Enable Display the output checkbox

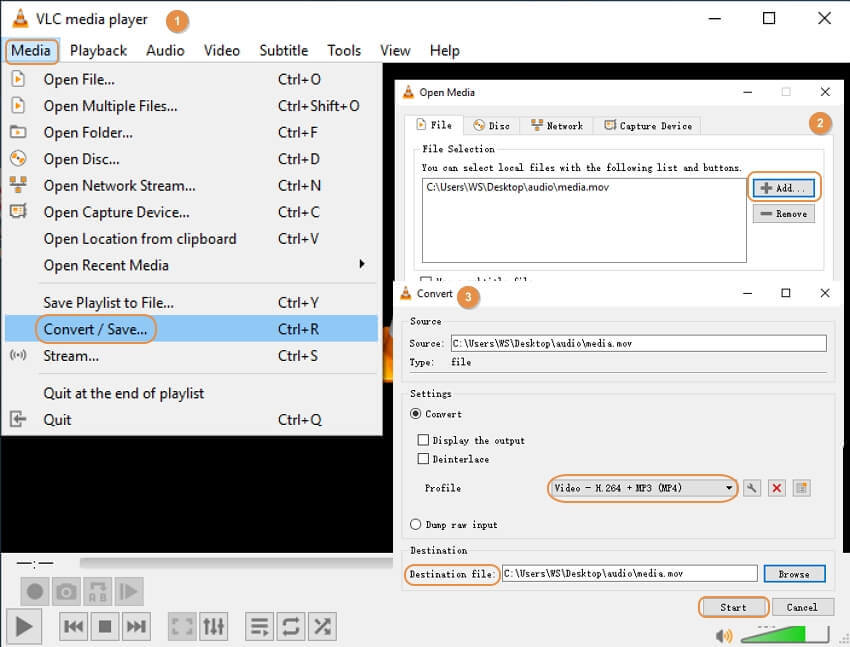pyautogui.click(x=423, y=440)
